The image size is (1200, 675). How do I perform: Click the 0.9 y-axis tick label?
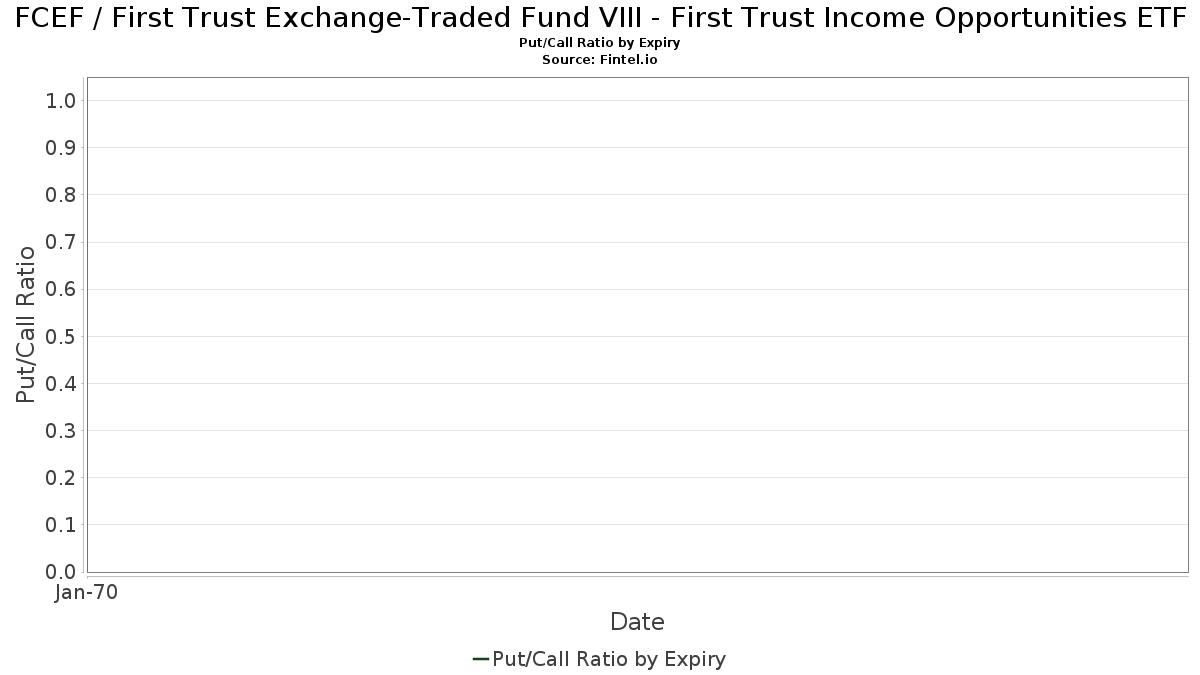[61, 147]
